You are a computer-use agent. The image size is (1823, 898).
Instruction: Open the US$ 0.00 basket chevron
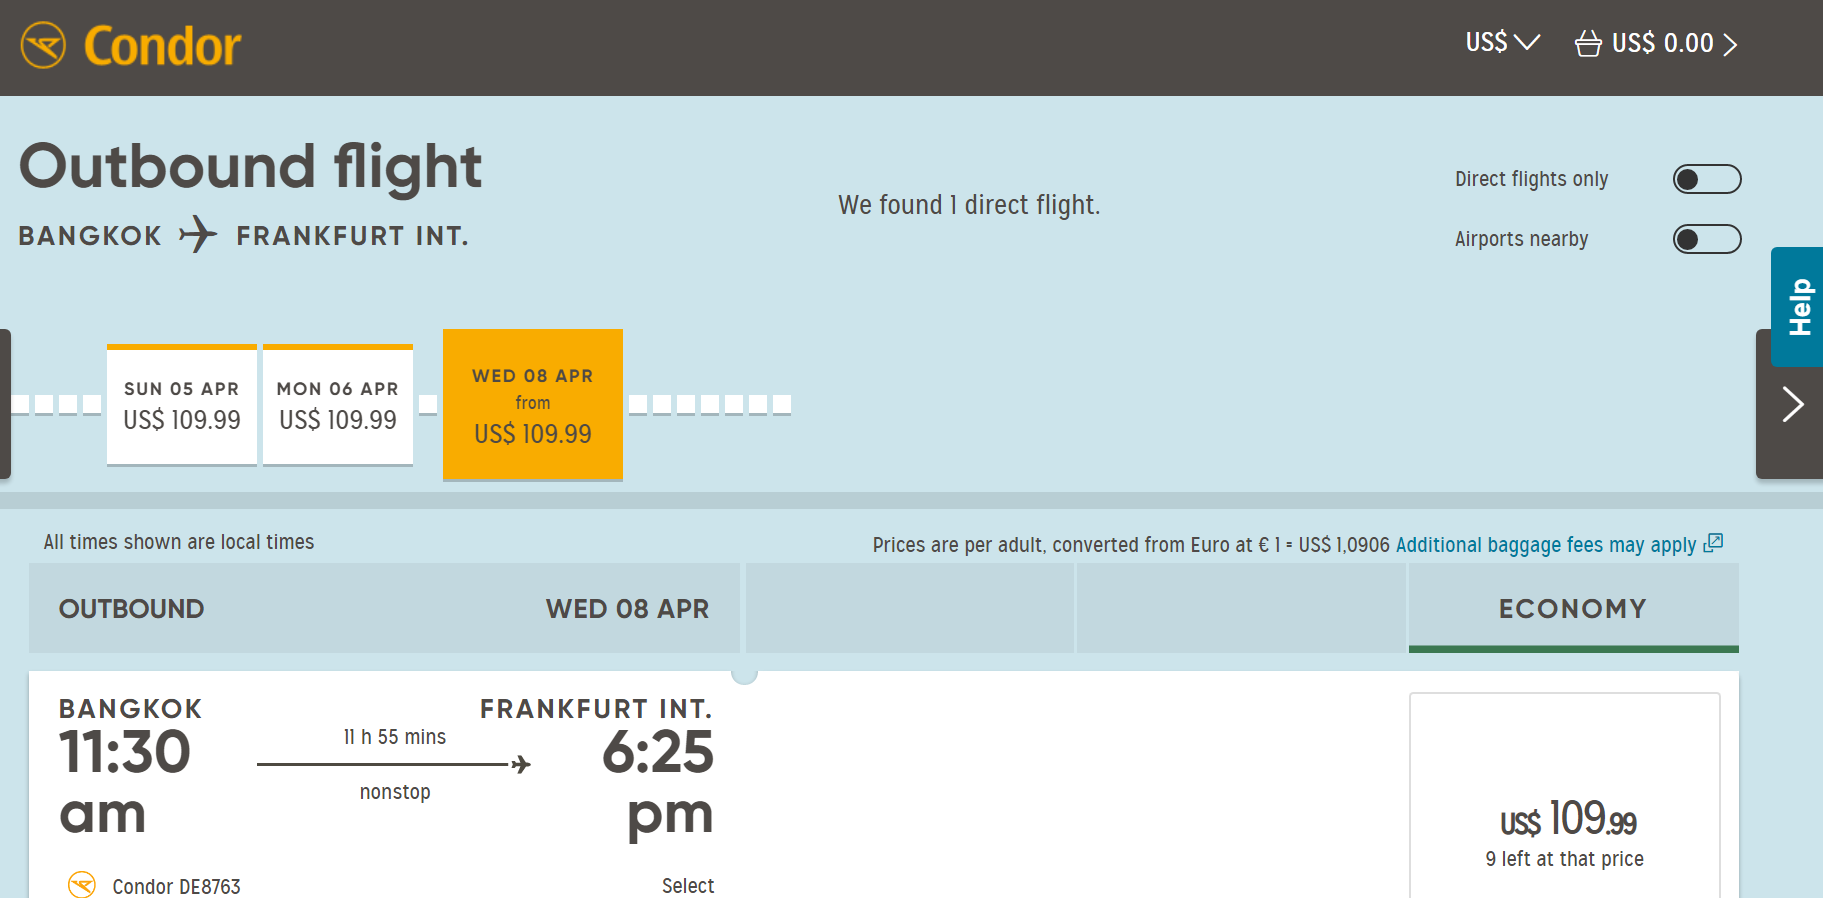pyautogui.click(x=1730, y=44)
